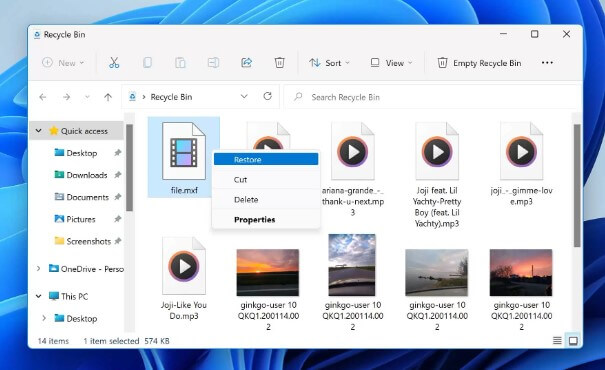Viewport: 605px width, 370px height.
Task: Go back with the back arrow
Action: click(x=43, y=97)
